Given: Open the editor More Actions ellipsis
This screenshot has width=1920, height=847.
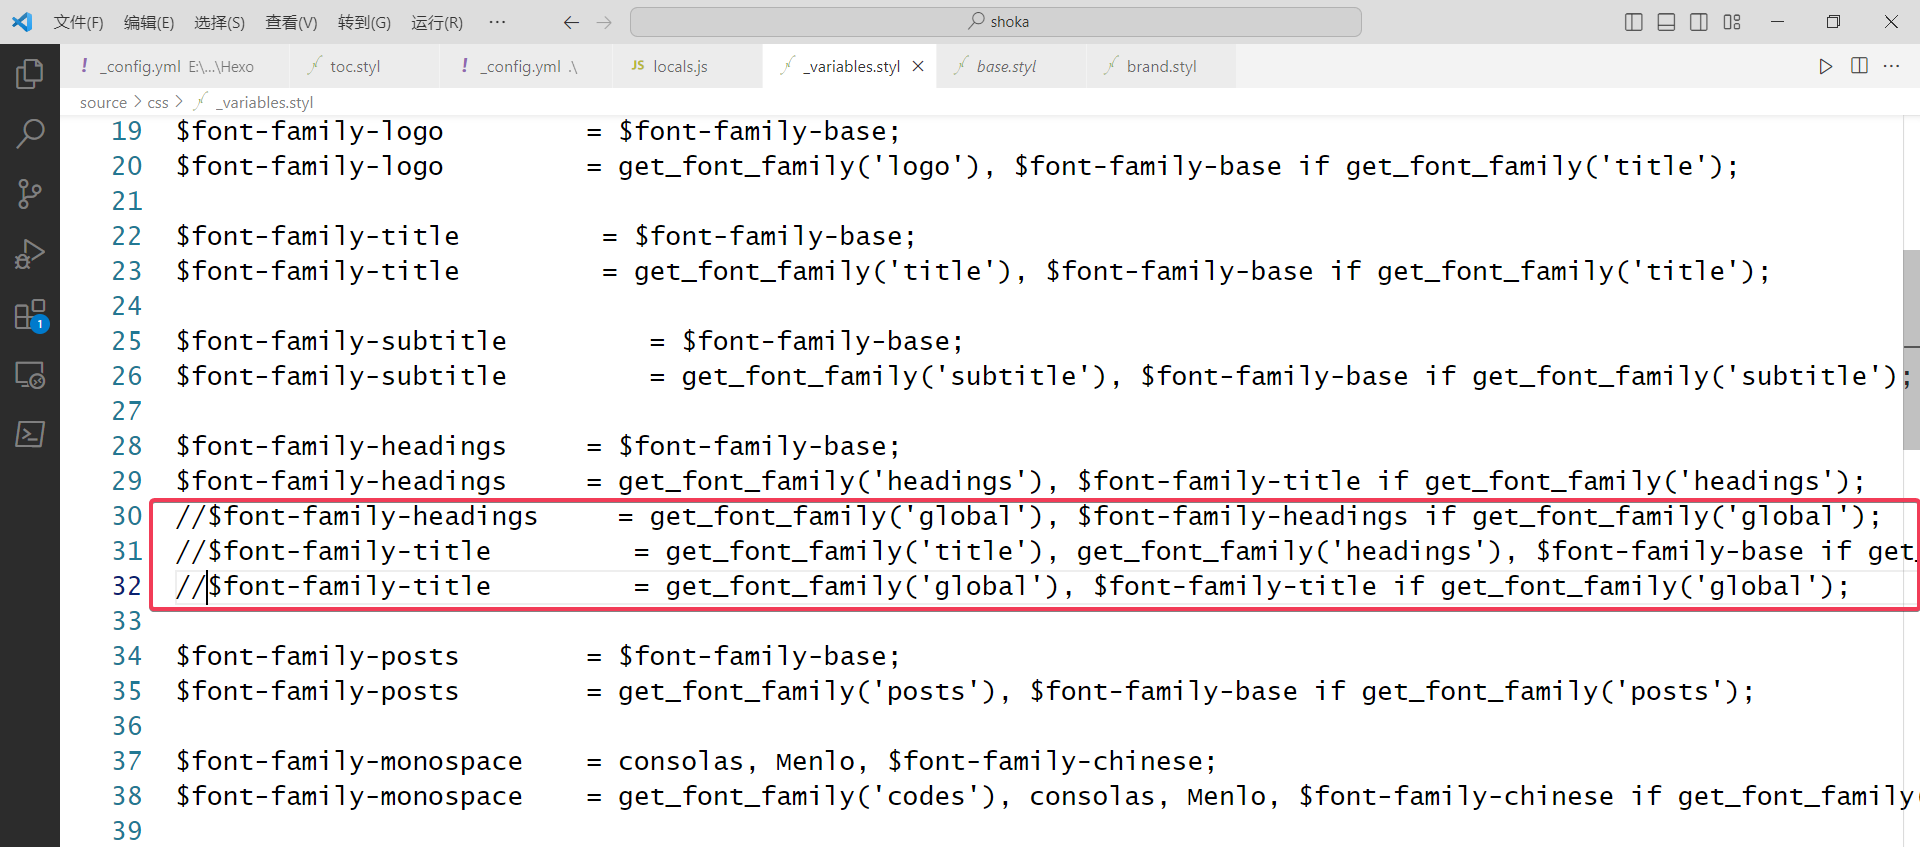Looking at the screenshot, I should click(1891, 66).
